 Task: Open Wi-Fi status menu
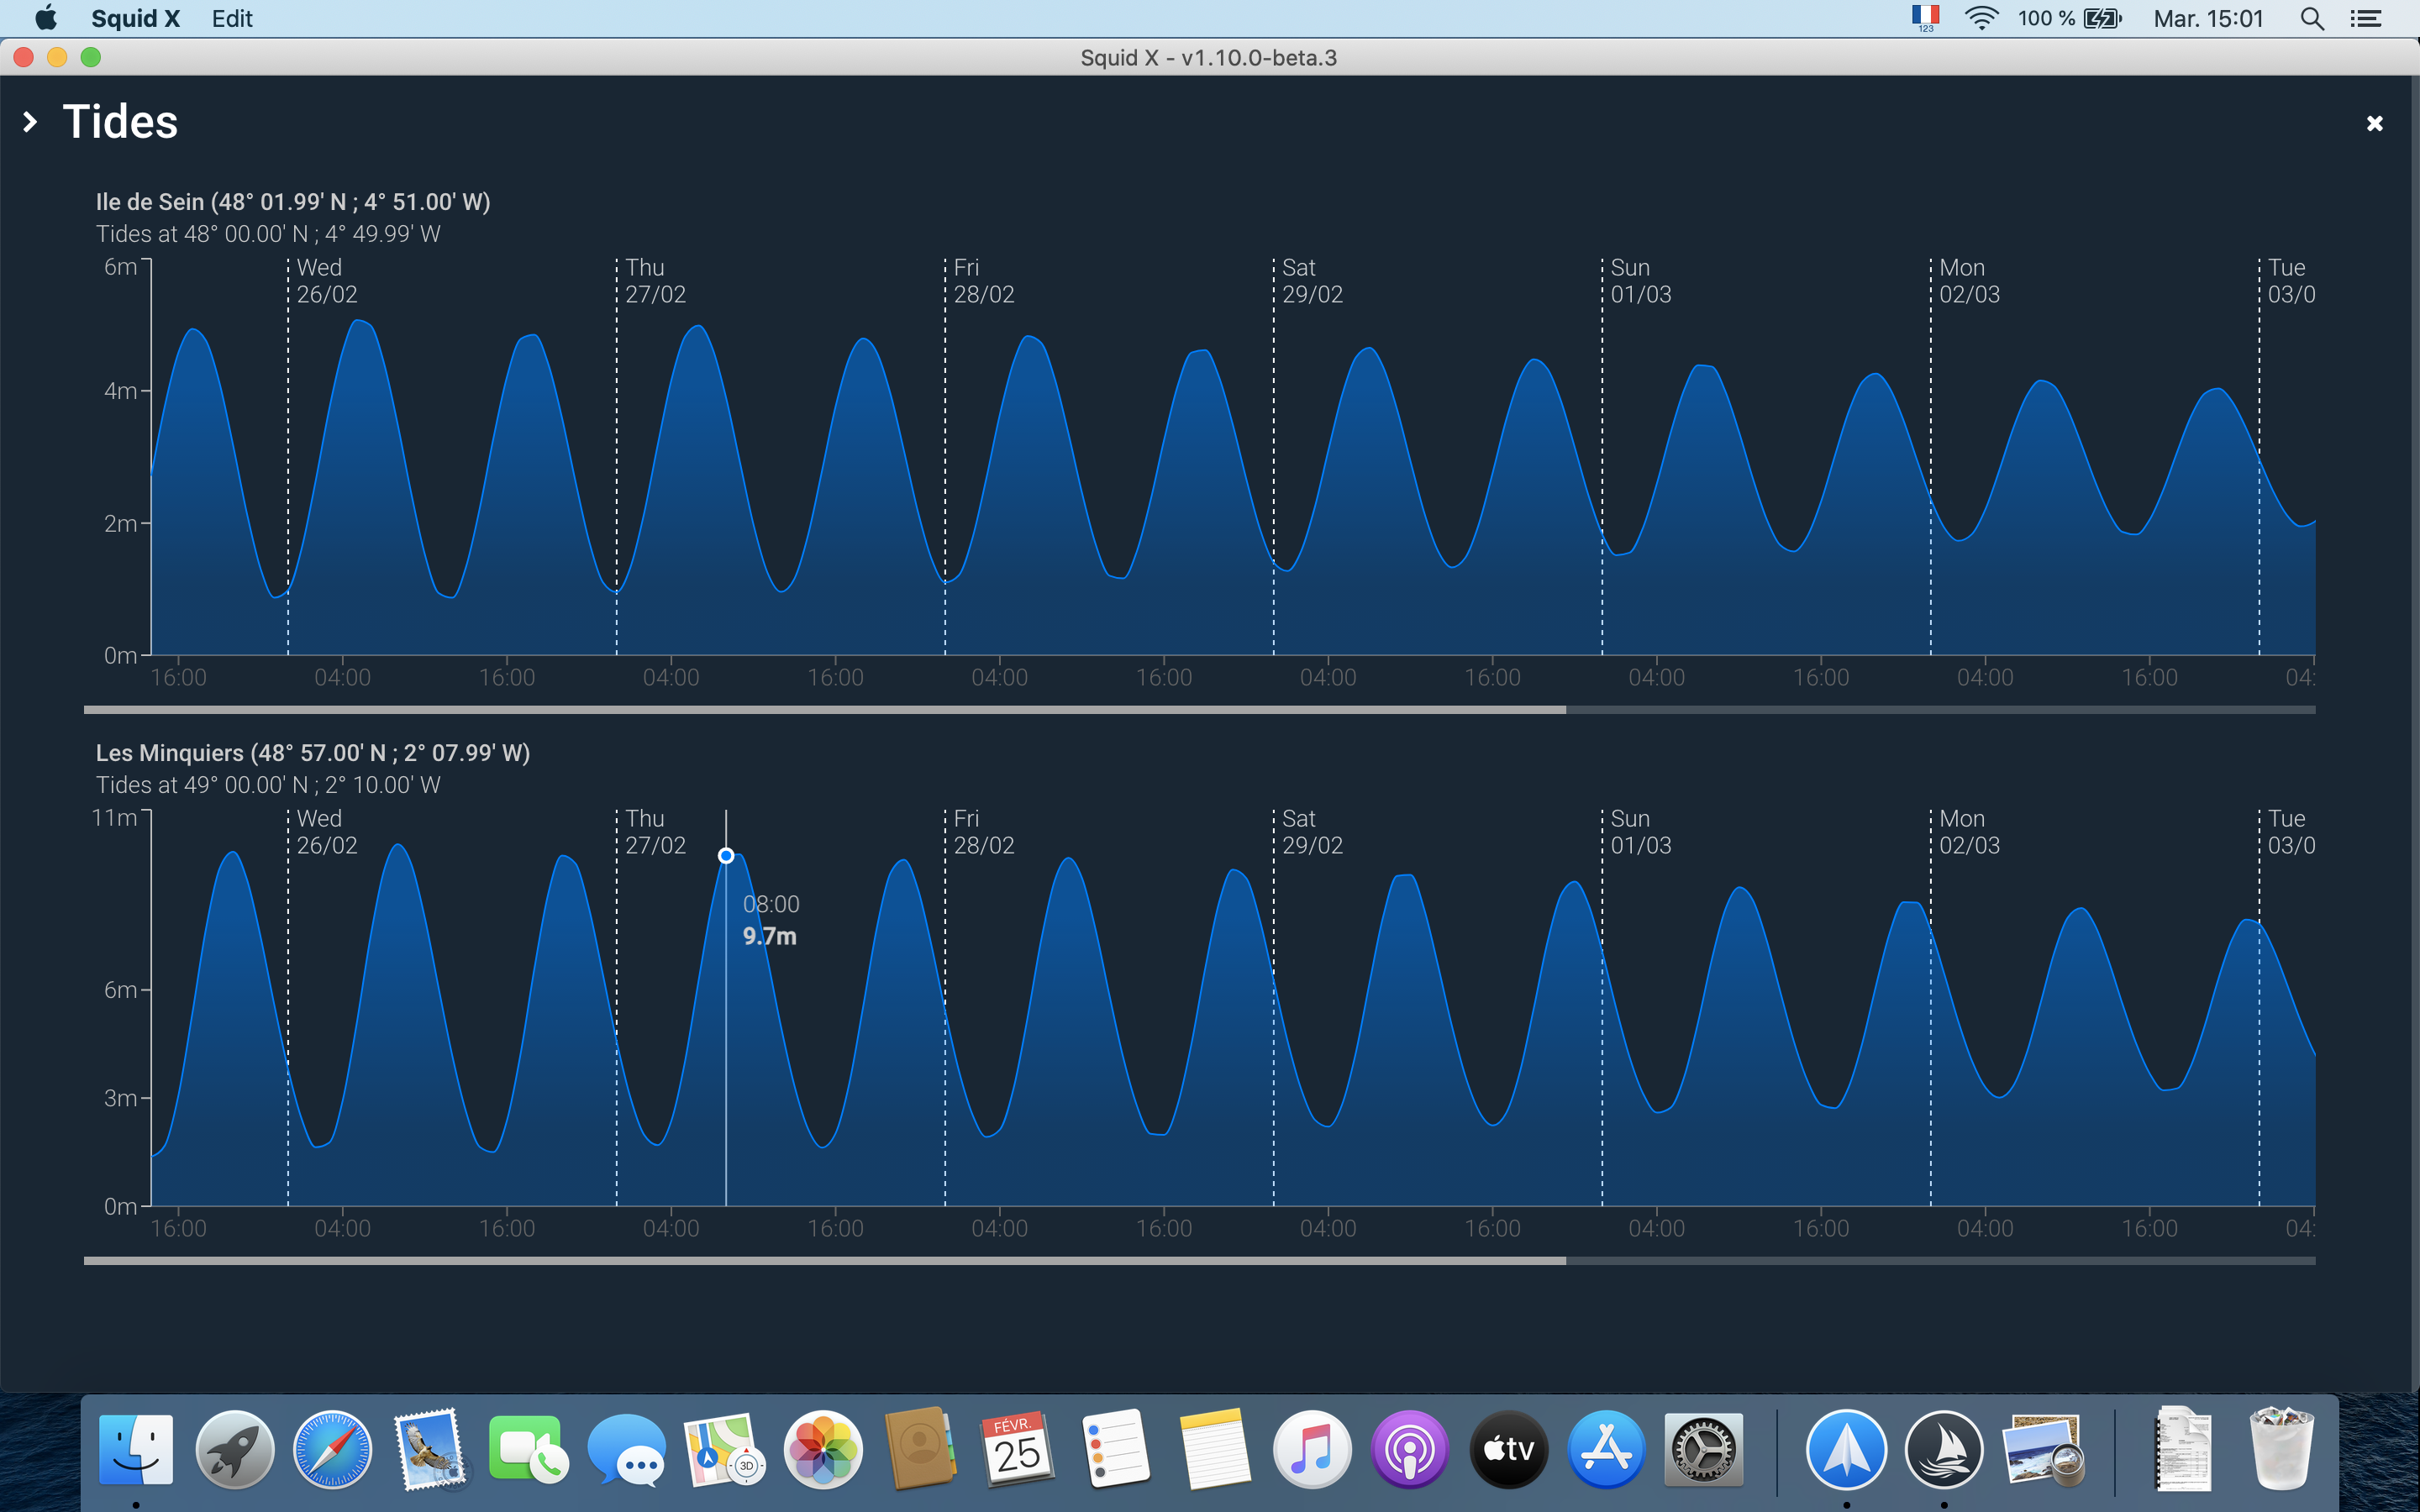(1980, 18)
